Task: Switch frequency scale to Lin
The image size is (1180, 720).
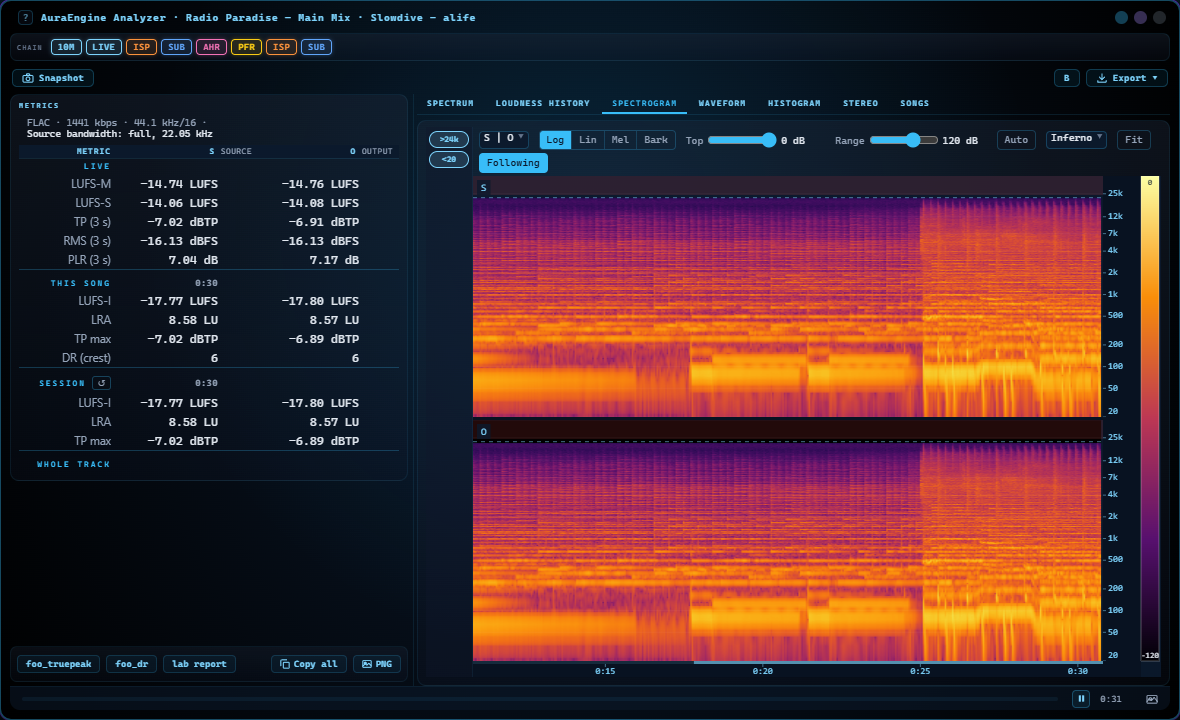Action: click(588, 140)
